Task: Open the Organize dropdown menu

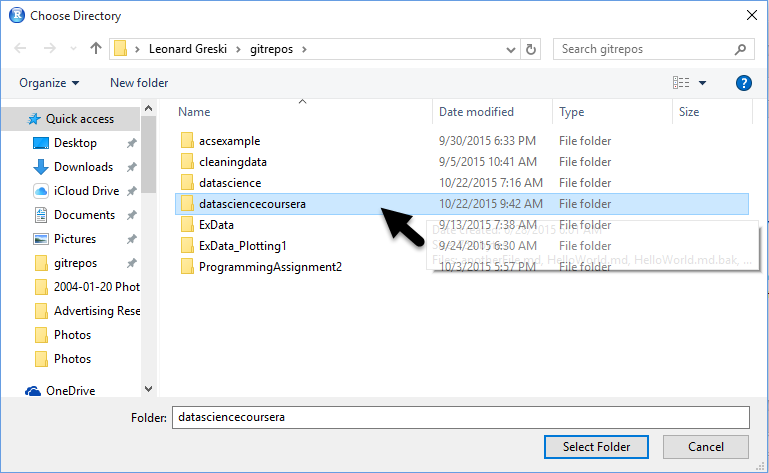Action: coord(49,83)
